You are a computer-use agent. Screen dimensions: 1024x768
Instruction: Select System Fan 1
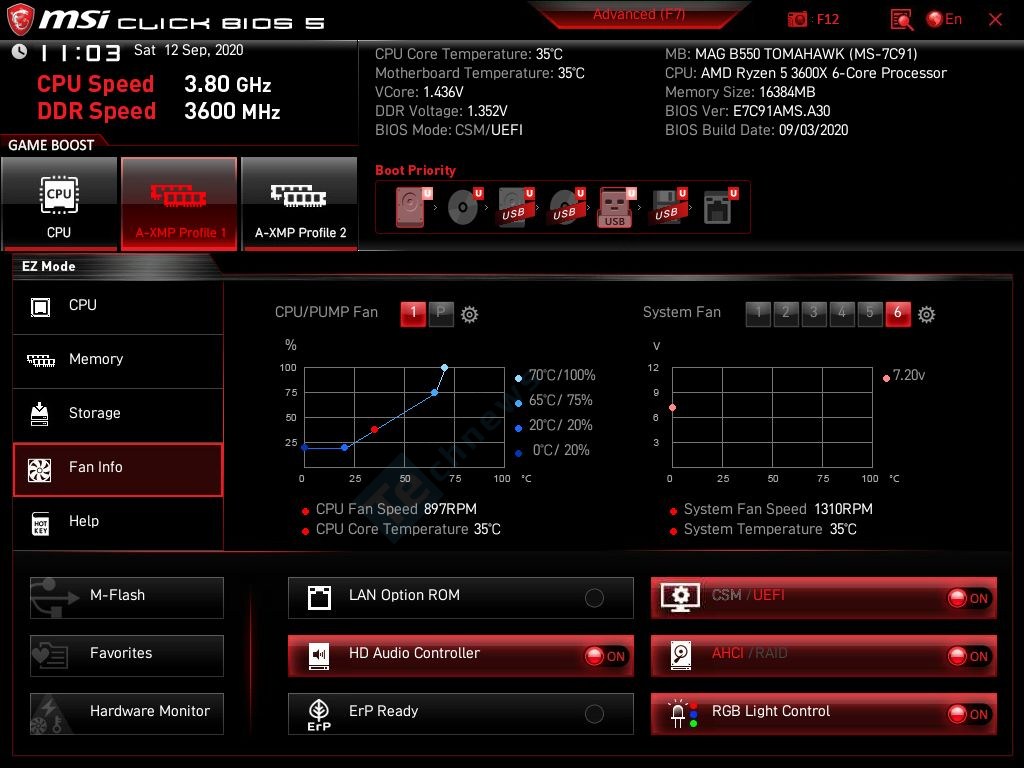click(758, 313)
